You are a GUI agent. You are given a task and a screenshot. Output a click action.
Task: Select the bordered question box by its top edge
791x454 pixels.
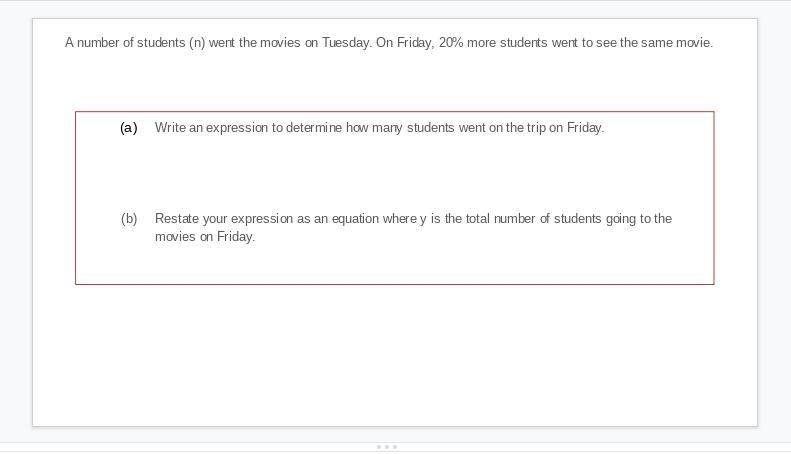(394, 111)
